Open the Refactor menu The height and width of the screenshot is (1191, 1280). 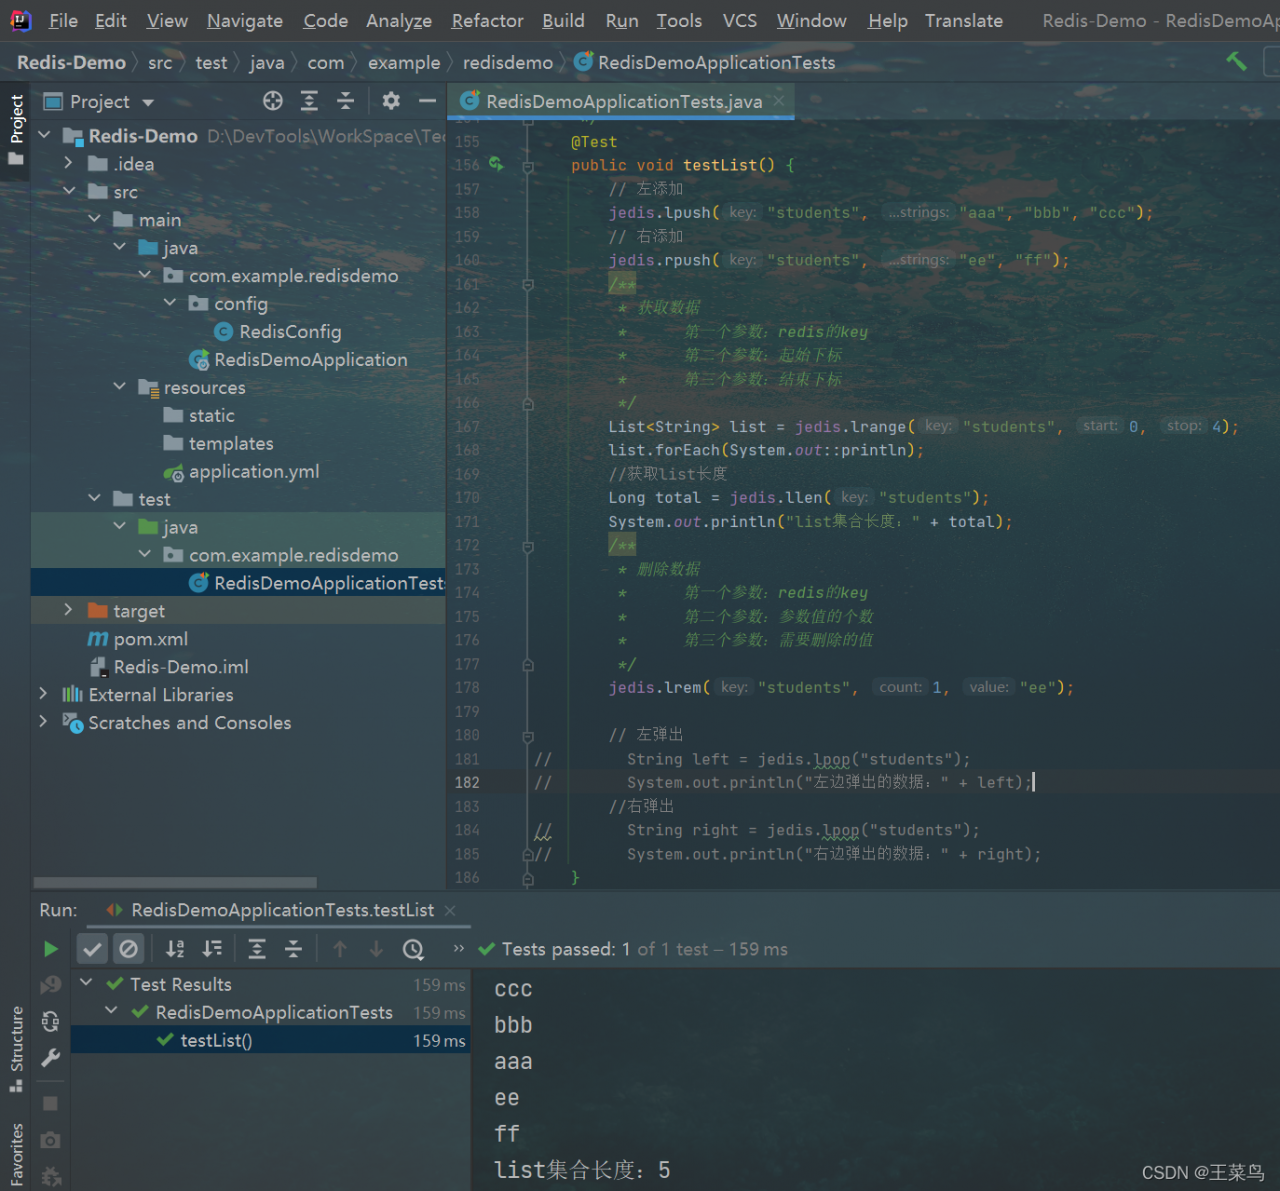tap(487, 21)
